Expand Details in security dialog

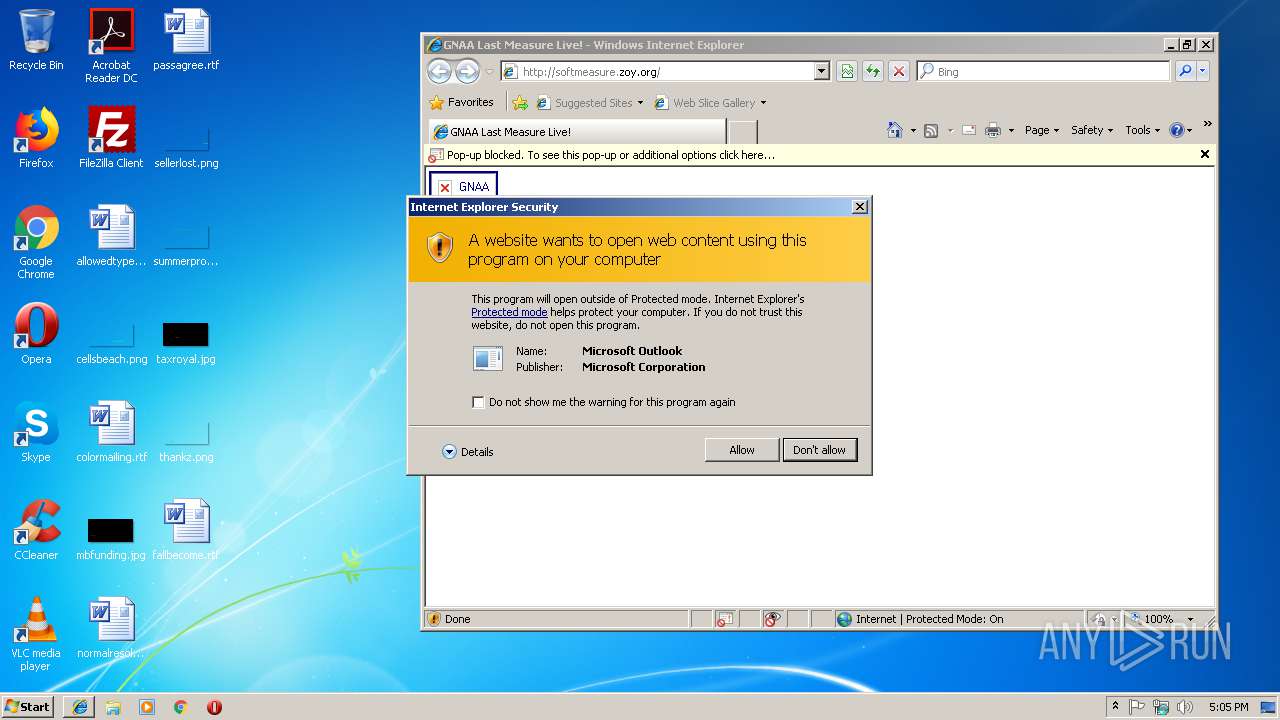(x=468, y=452)
